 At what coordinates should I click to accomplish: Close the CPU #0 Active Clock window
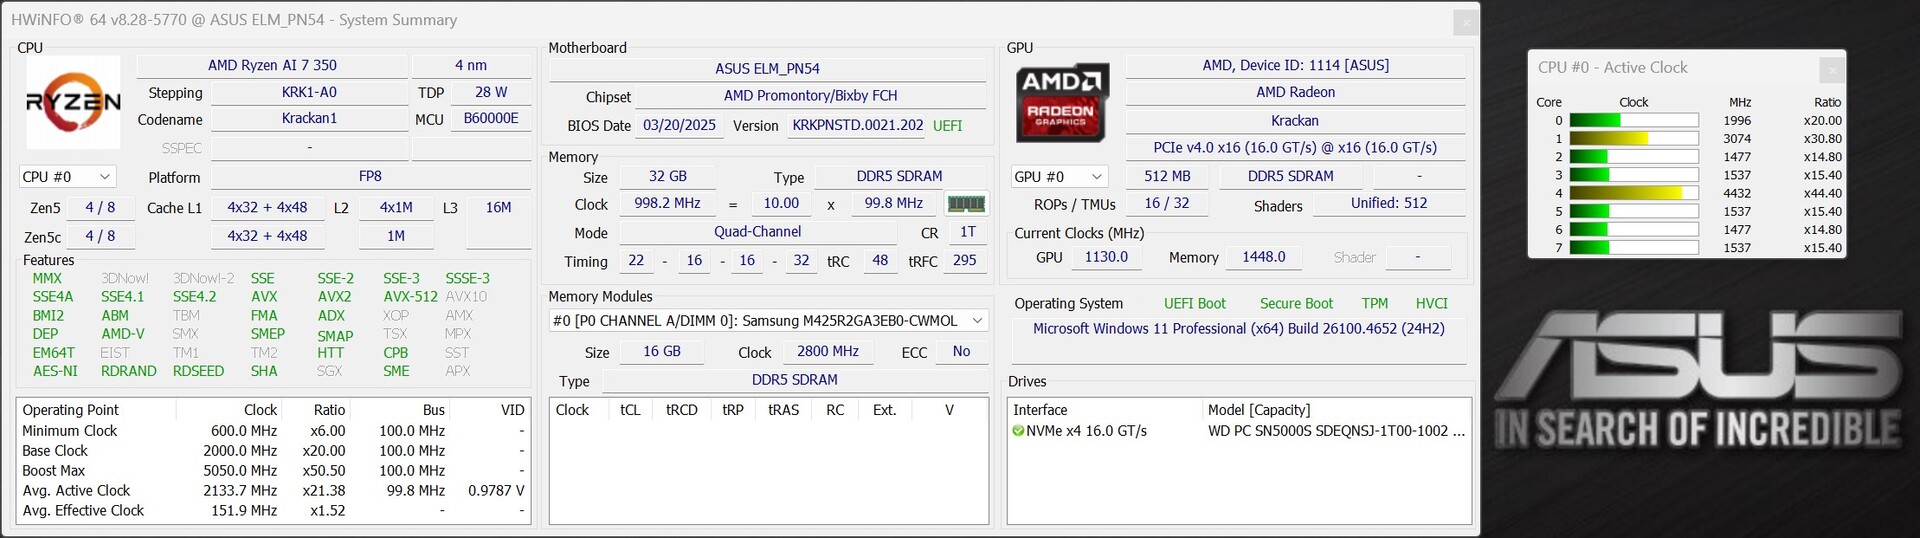point(1831,69)
